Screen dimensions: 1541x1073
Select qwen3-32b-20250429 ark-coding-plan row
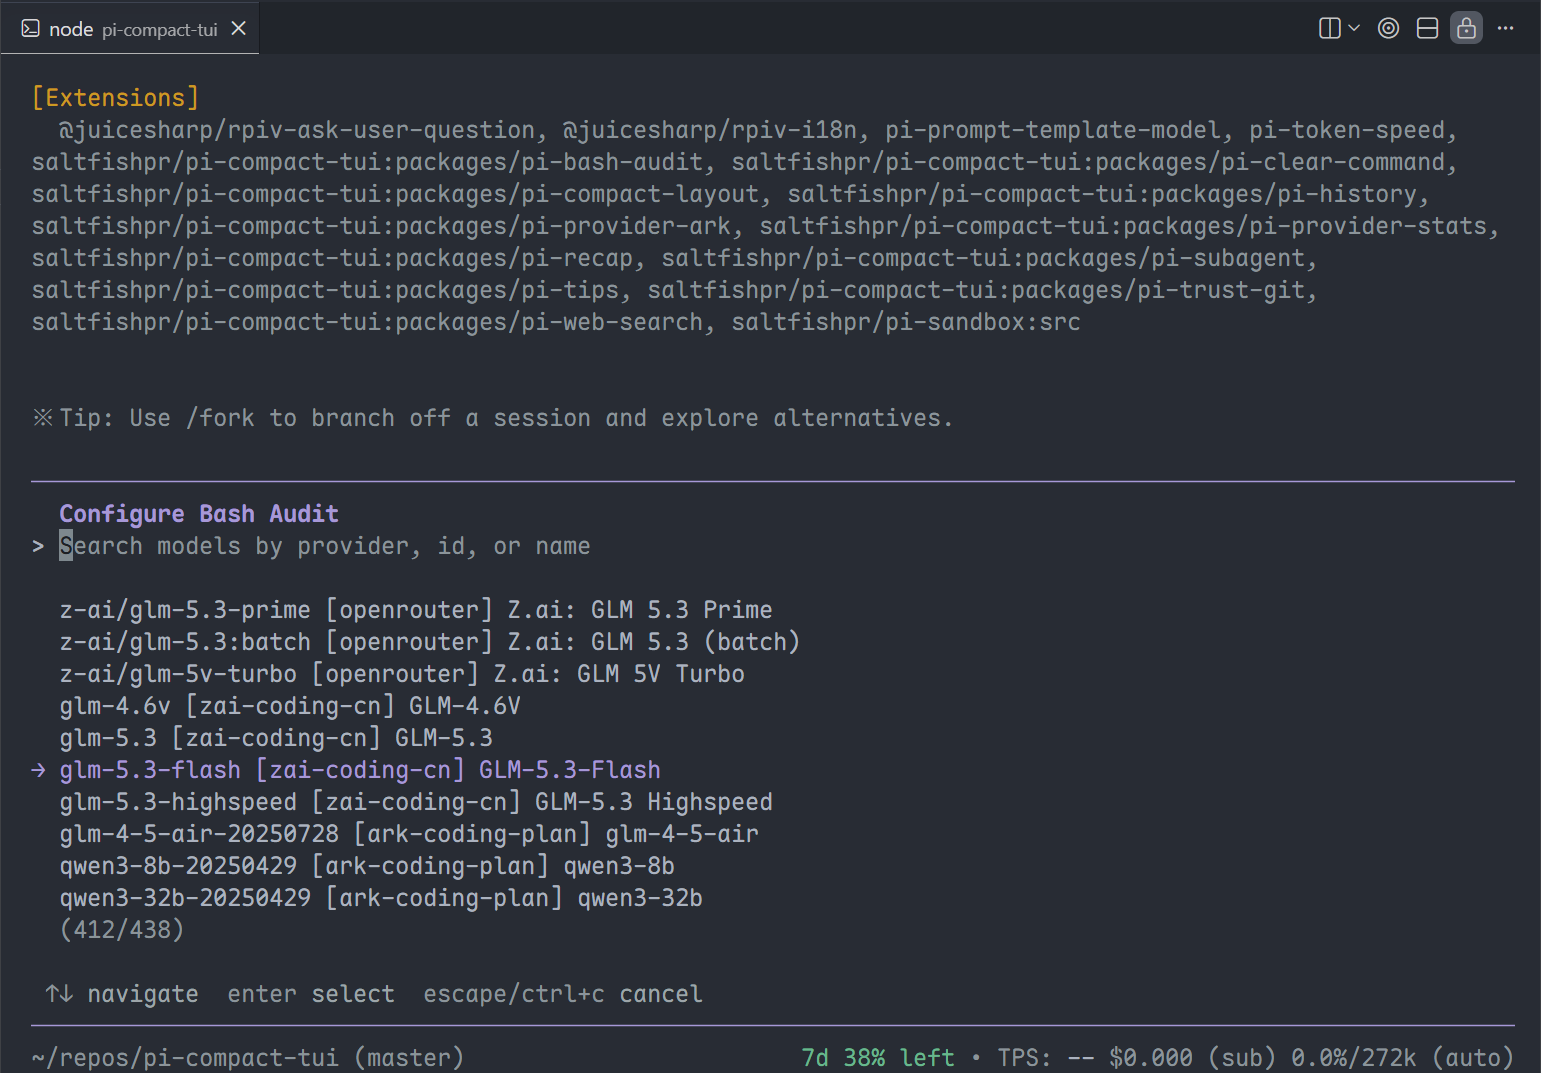point(381,898)
